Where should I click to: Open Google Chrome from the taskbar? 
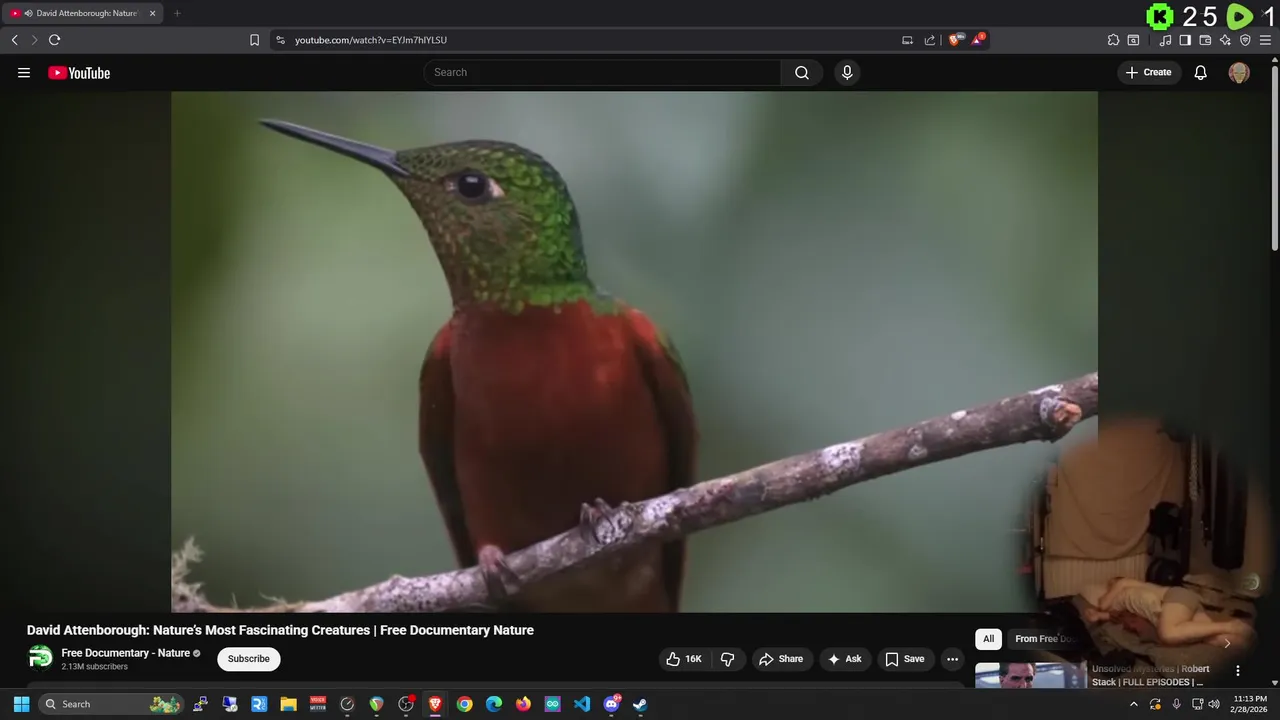point(465,704)
